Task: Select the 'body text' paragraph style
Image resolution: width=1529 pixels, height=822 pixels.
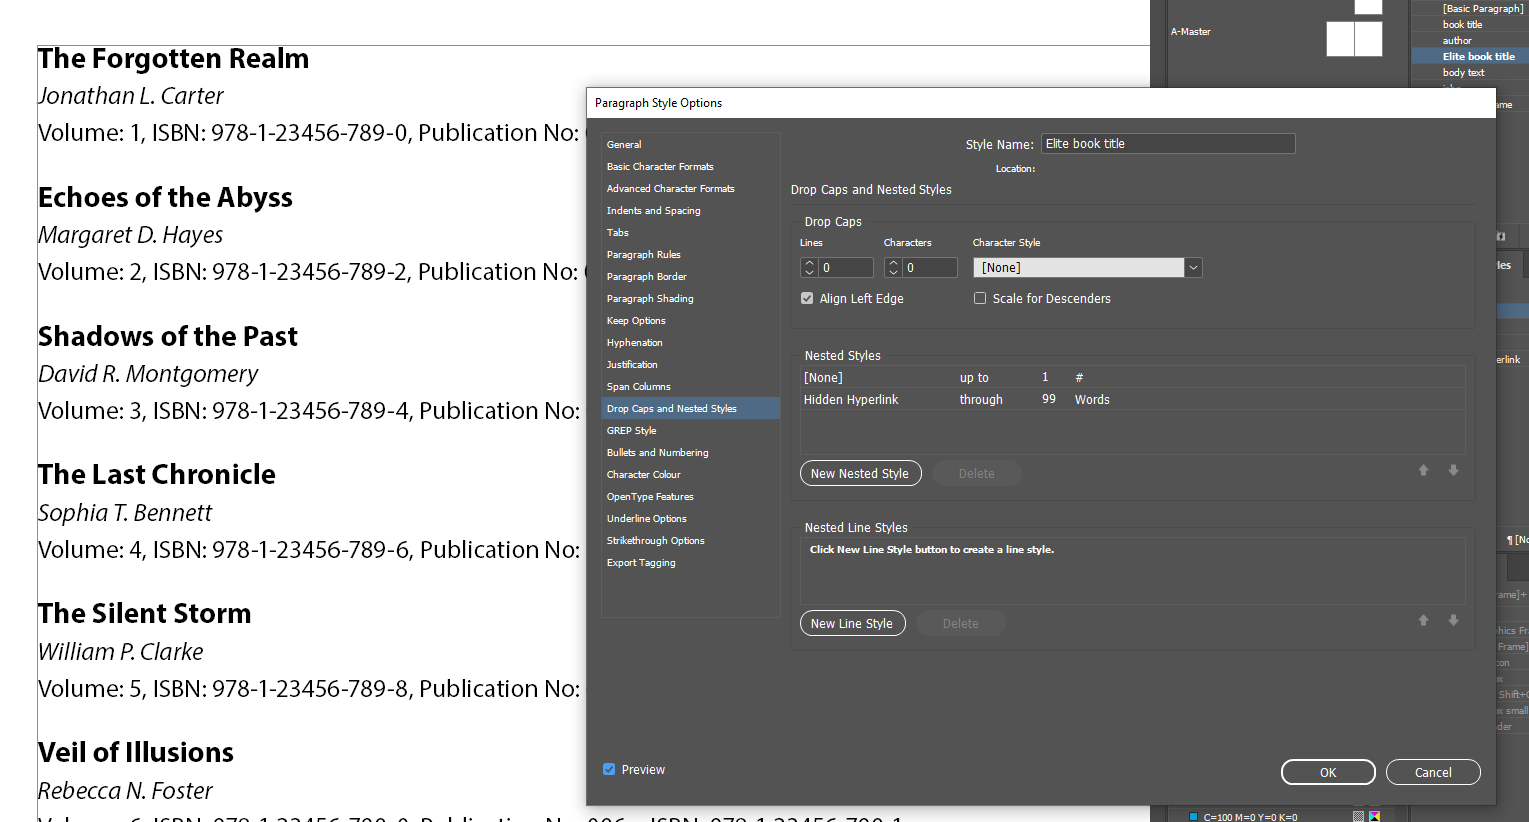Action: (x=1462, y=72)
